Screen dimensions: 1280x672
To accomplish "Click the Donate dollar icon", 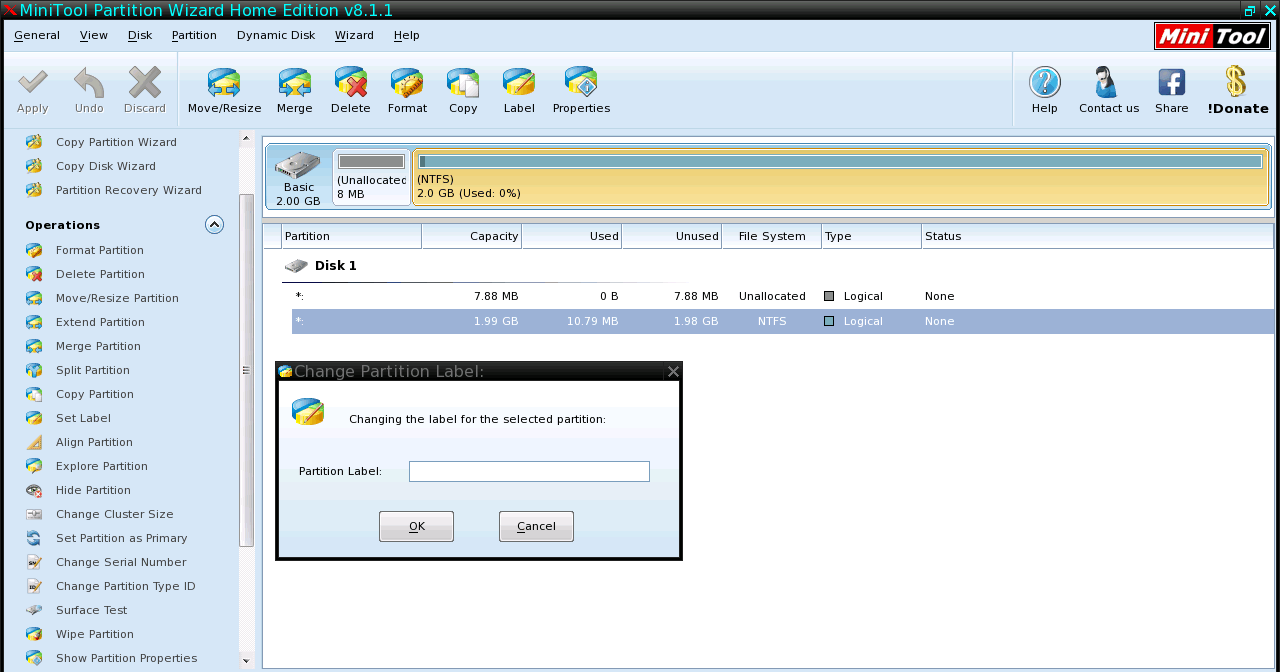I will click(x=1236, y=82).
